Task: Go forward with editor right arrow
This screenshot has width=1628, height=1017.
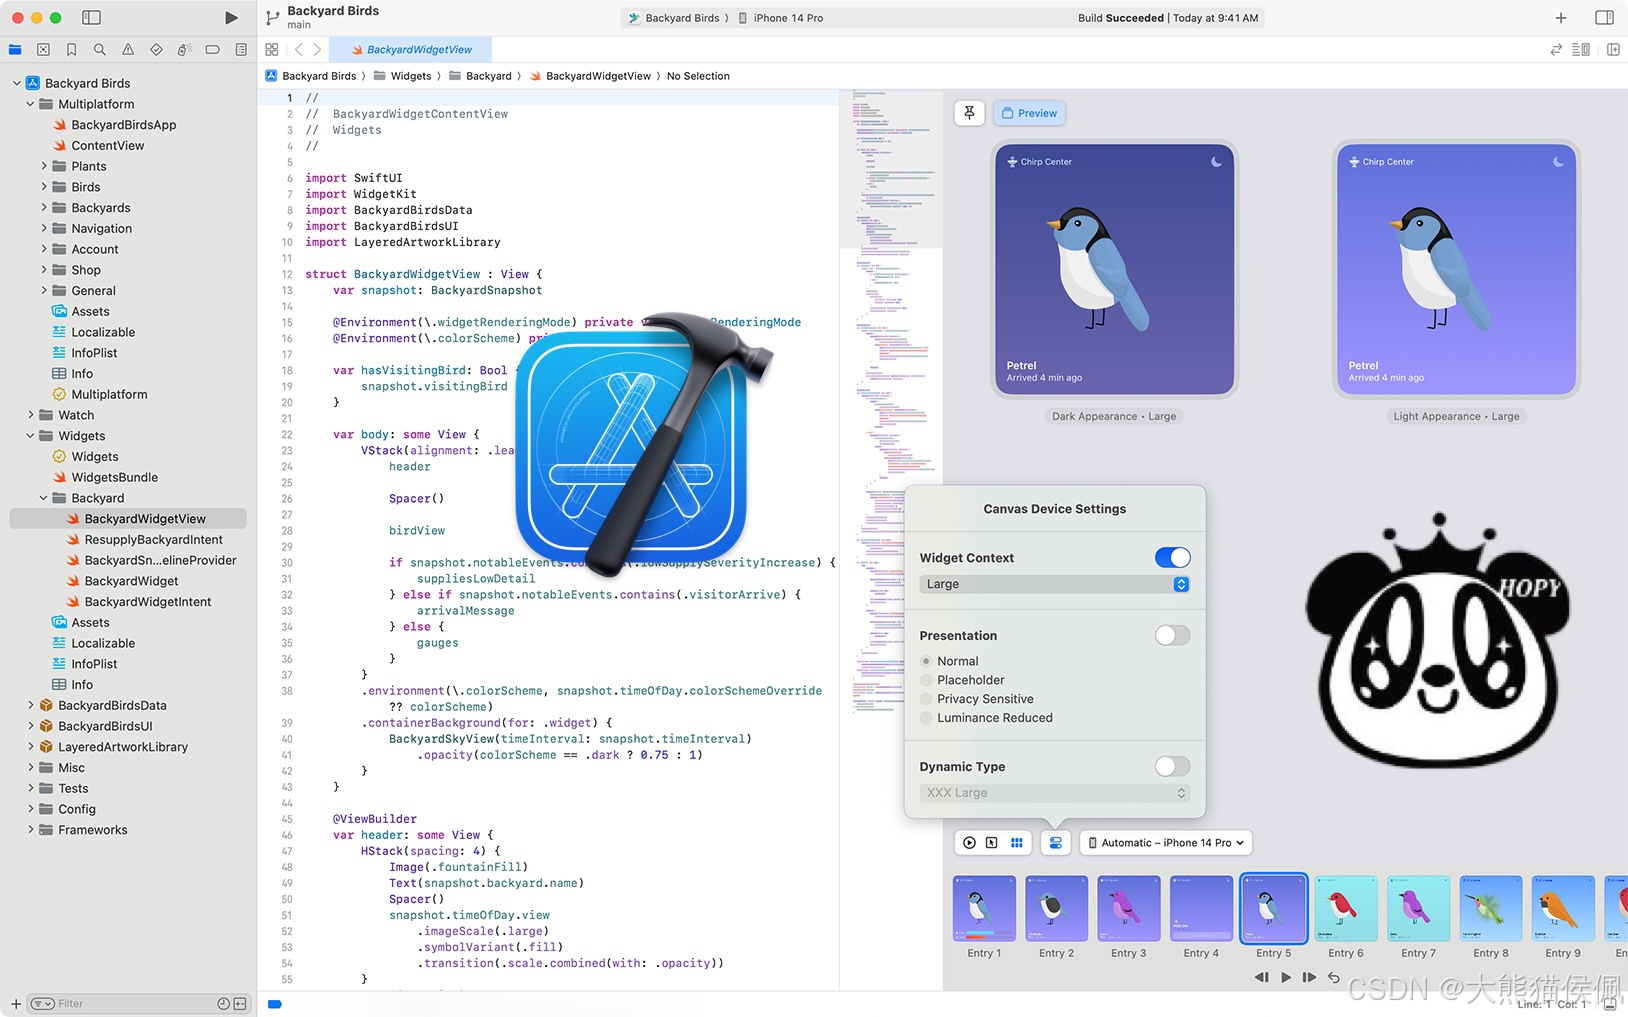Action: [317, 49]
